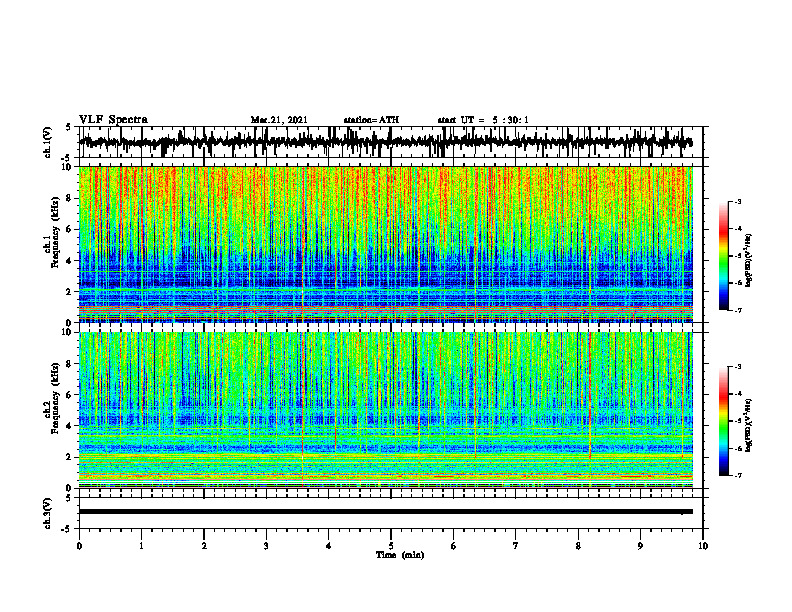The image size is (792, 612).
Task: Click the "Time (min)" axis label
Action: tap(400, 555)
